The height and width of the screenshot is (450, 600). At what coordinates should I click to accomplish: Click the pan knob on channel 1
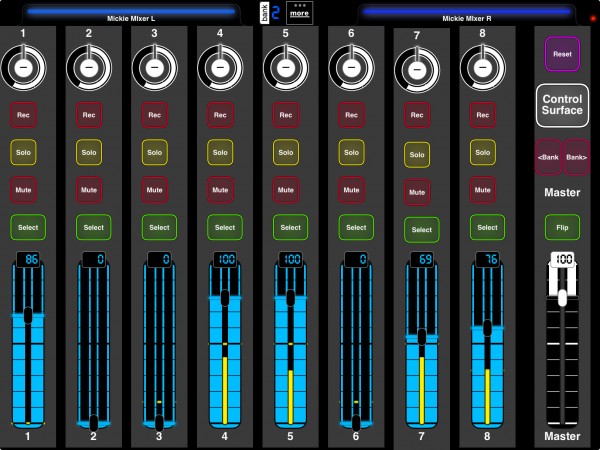tap(23, 67)
